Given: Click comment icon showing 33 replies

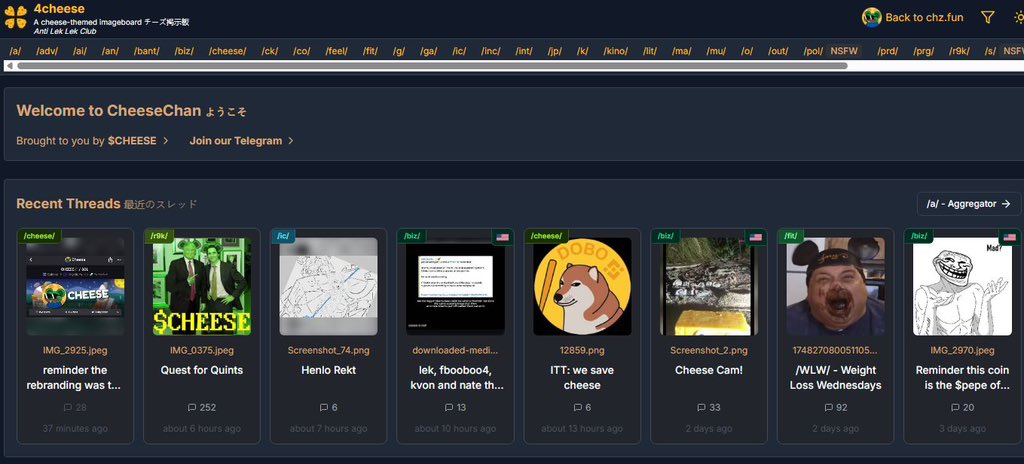Looking at the screenshot, I should [x=701, y=407].
